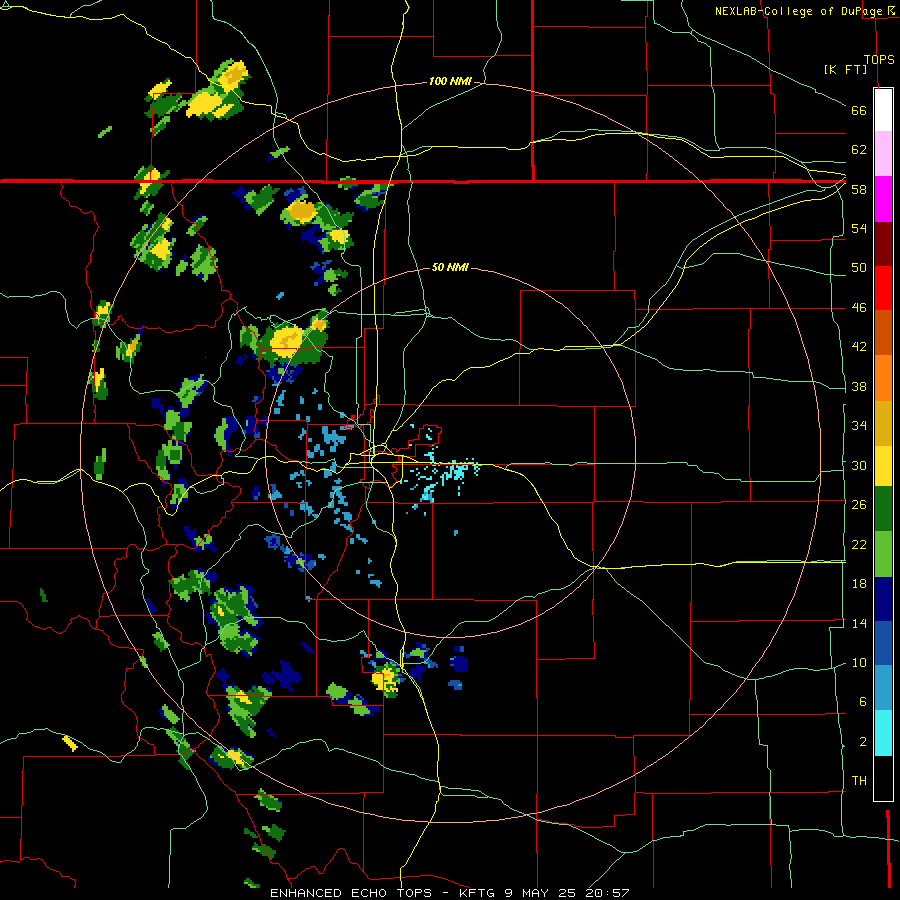Click the legend value '66'
This screenshot has height=900, width=900.
859,110
